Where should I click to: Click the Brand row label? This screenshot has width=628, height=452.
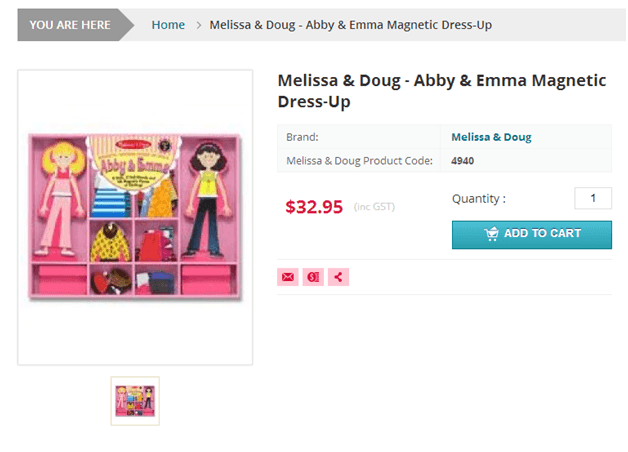click(x=302, y=137)
